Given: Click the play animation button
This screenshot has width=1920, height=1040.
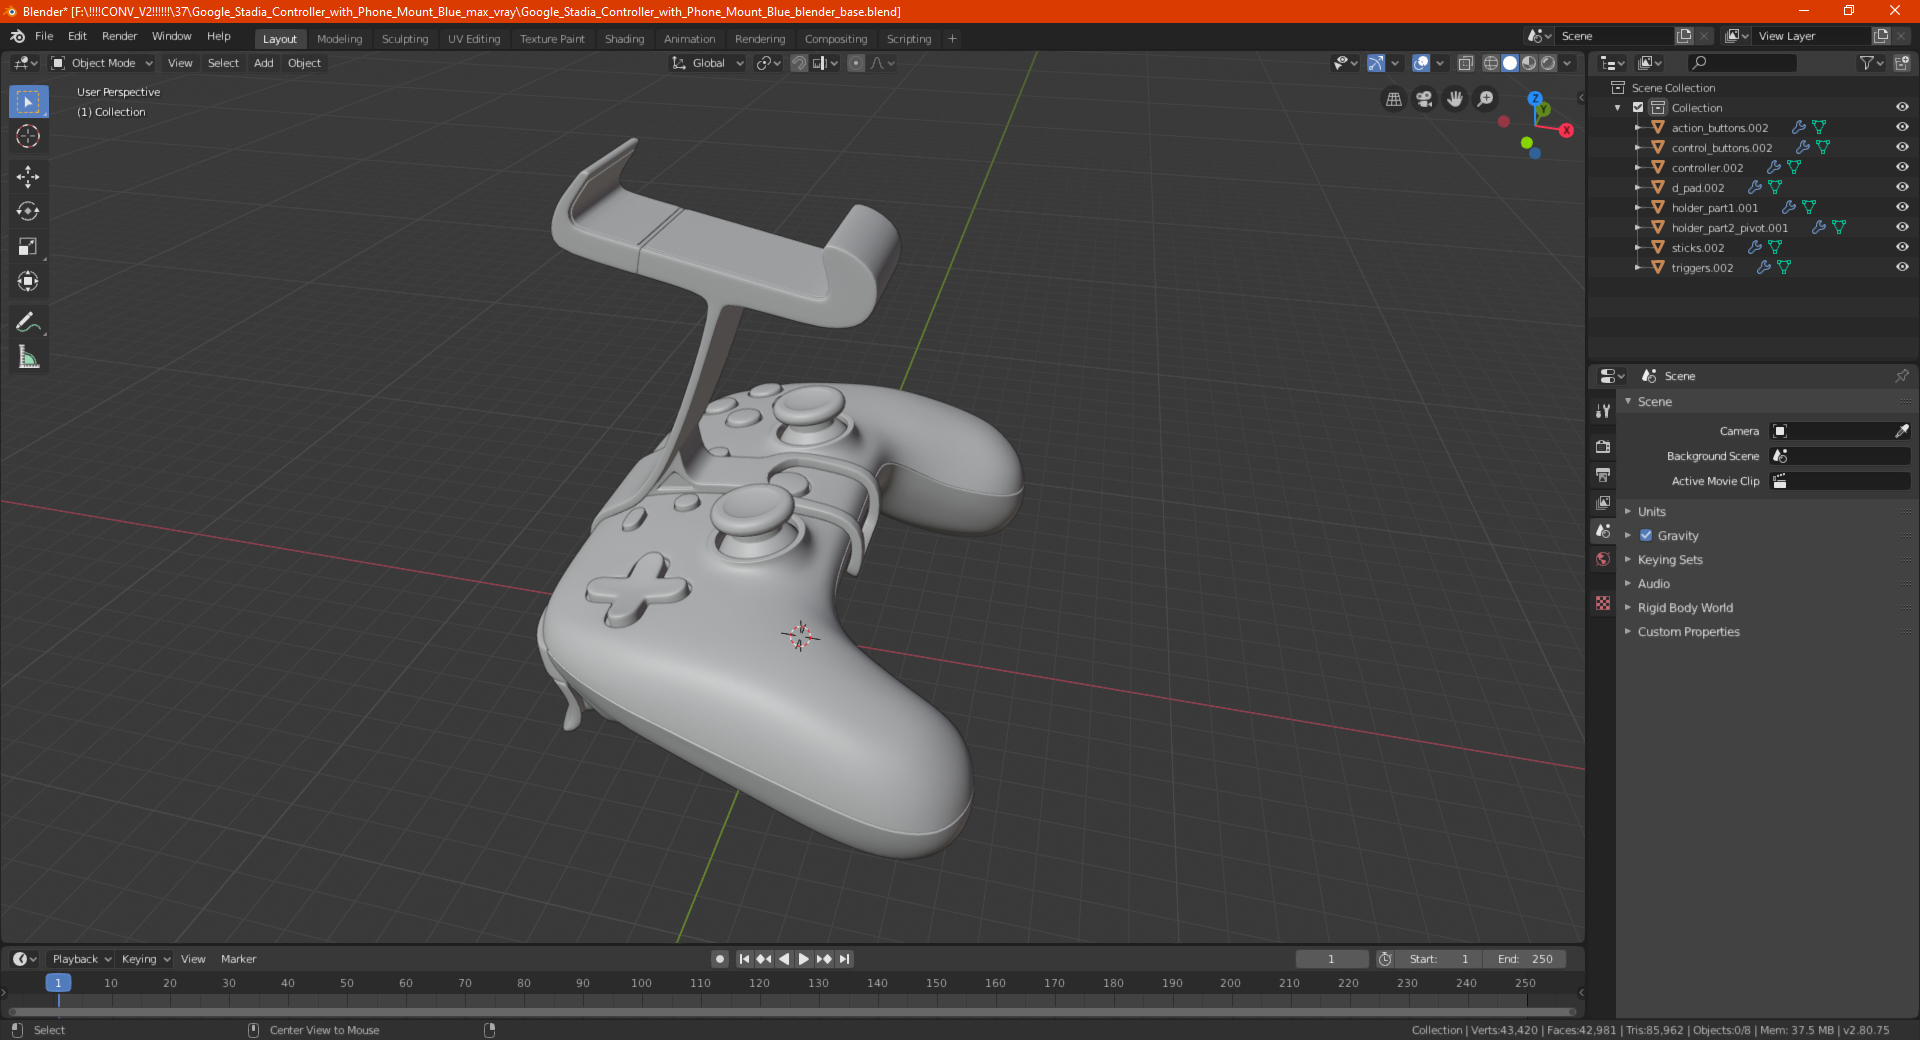Looking at the screenshot, I should pos(803,959).
